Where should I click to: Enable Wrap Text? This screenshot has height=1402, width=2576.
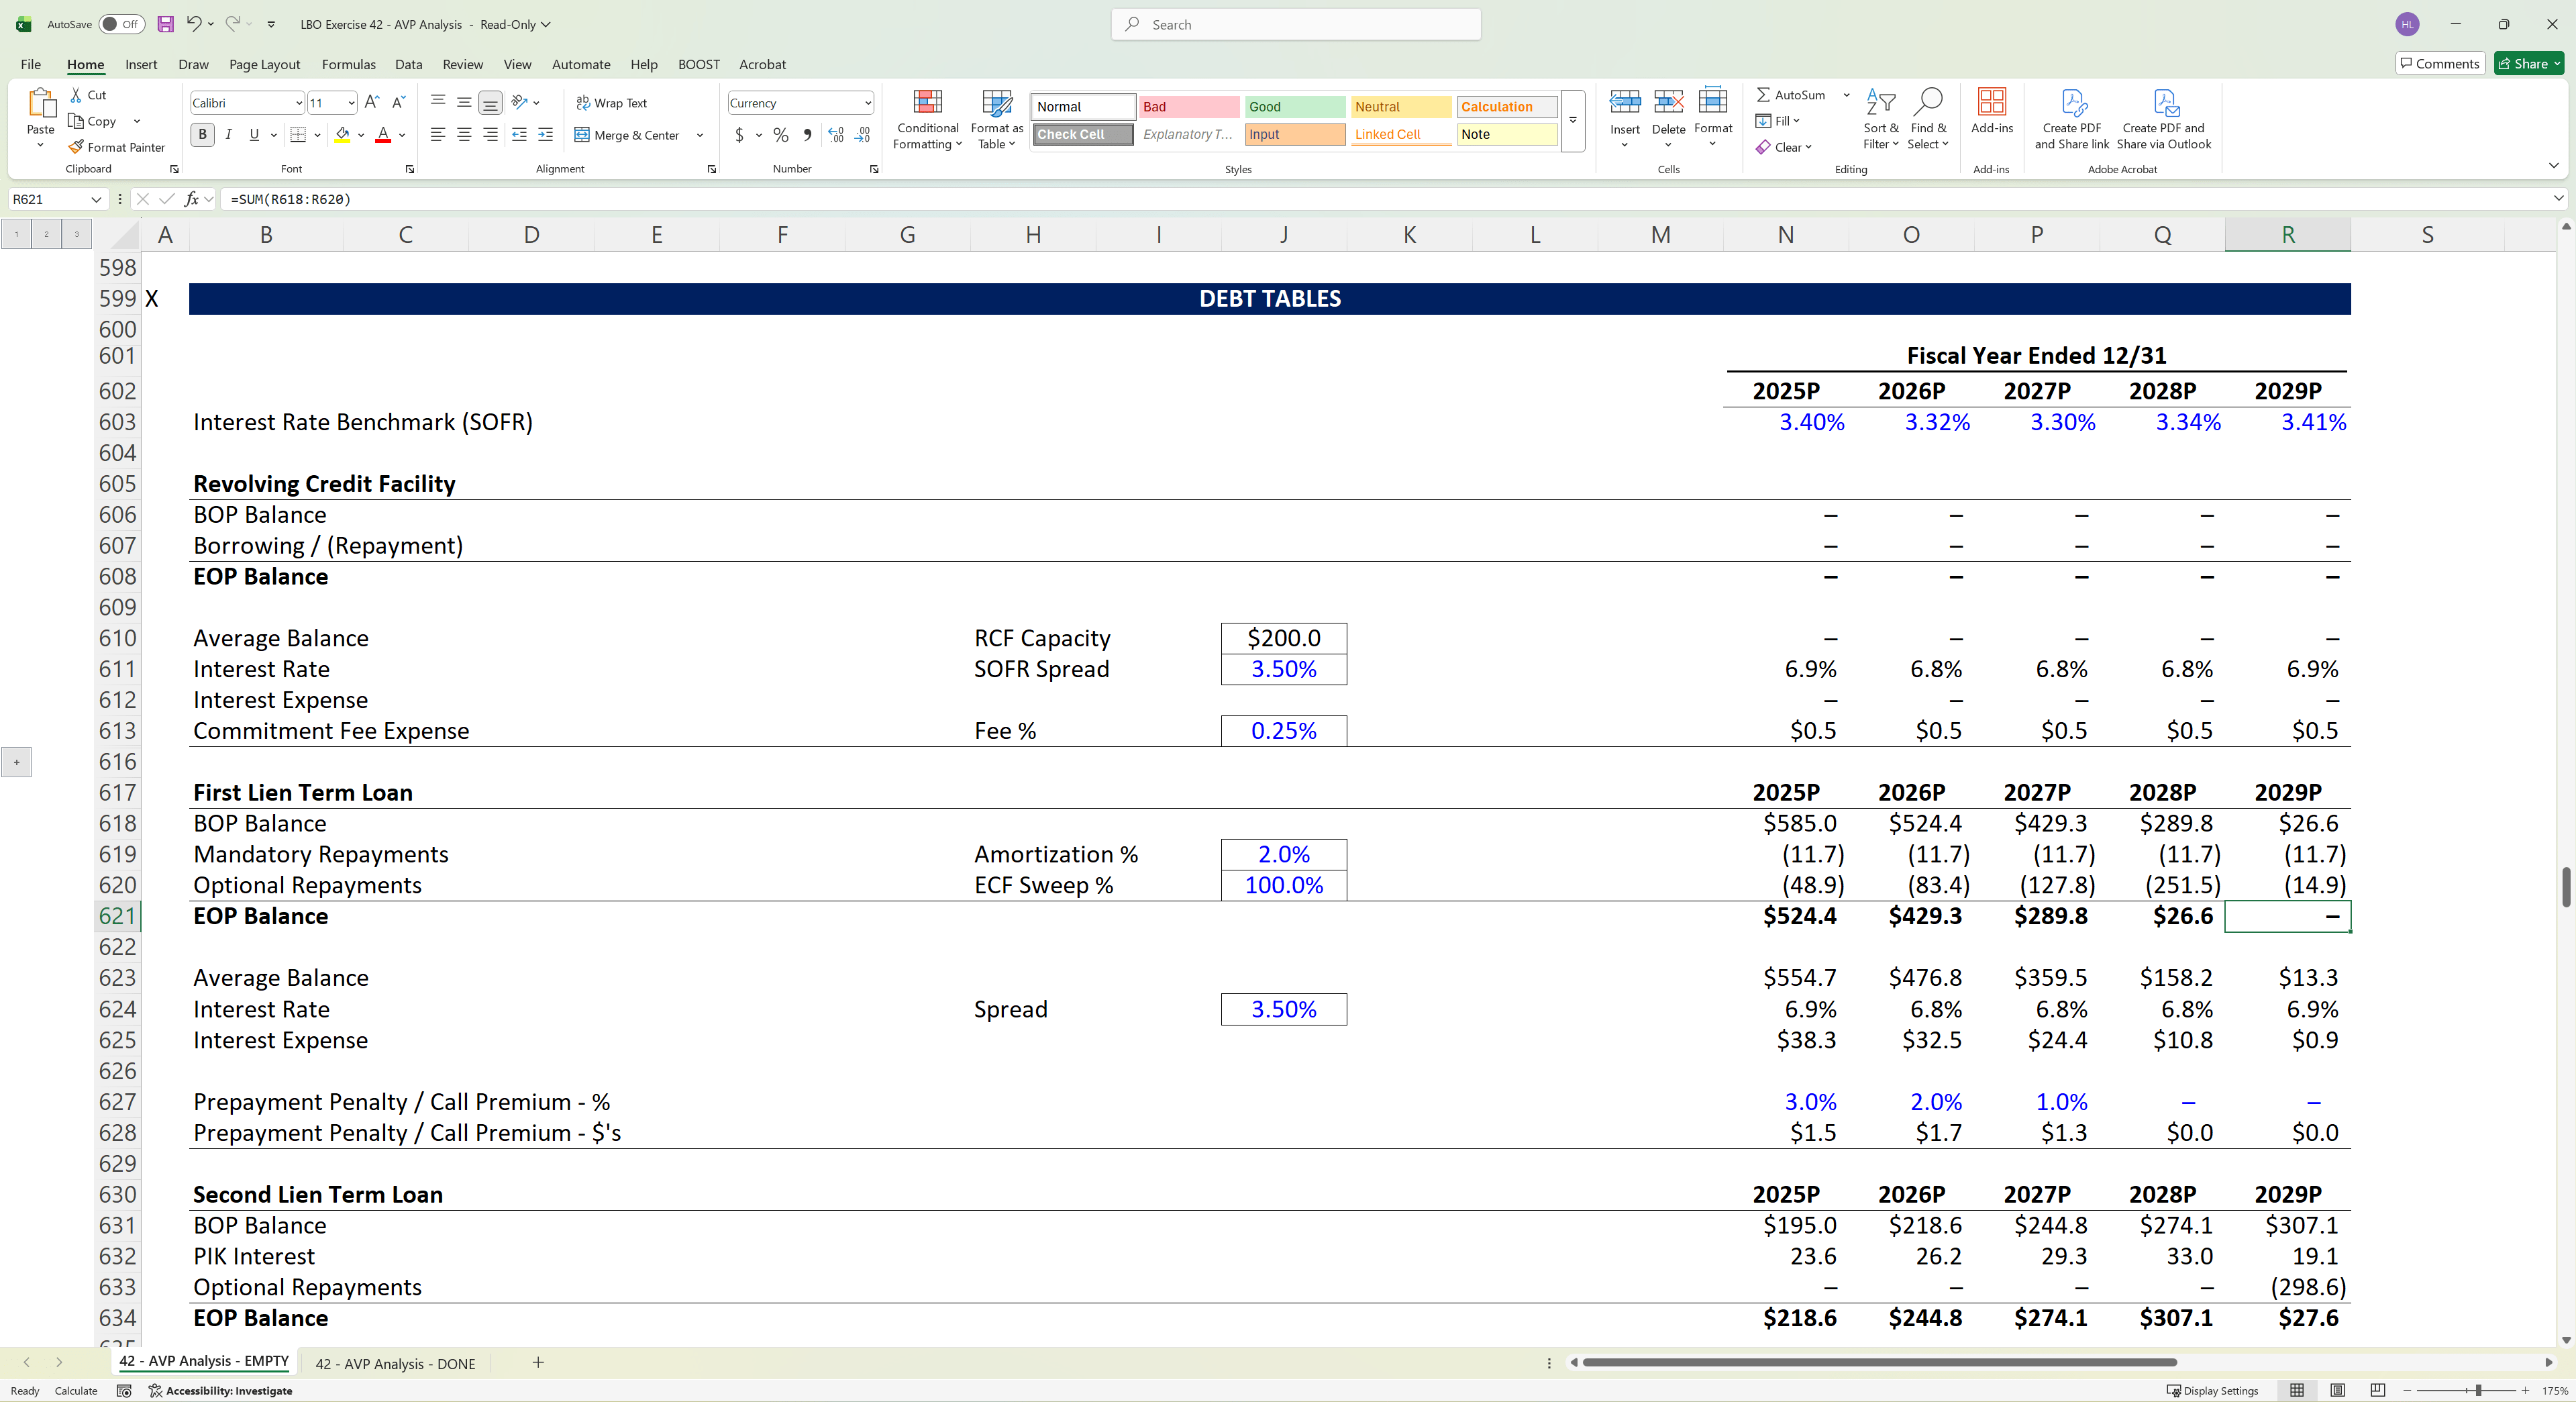tap(612, 102)
